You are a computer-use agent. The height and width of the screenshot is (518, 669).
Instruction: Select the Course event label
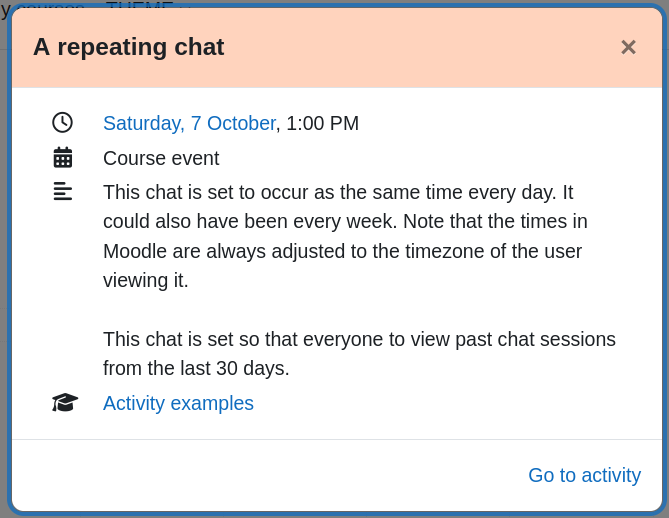(x=161, y=158)
